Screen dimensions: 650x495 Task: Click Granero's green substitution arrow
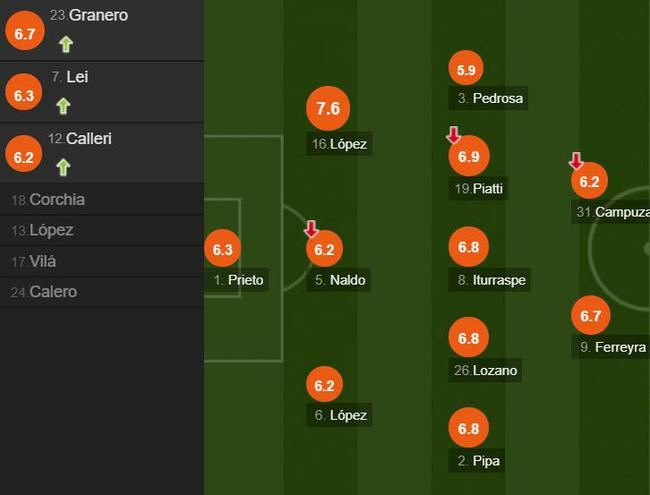[x=65, y=44]
